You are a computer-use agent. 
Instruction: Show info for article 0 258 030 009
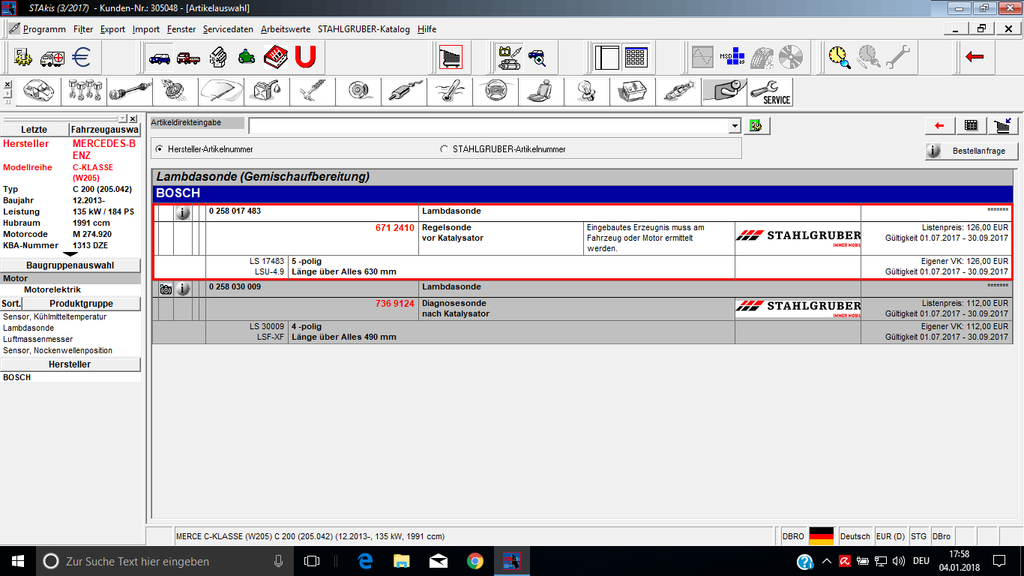(x=183, y=289)
